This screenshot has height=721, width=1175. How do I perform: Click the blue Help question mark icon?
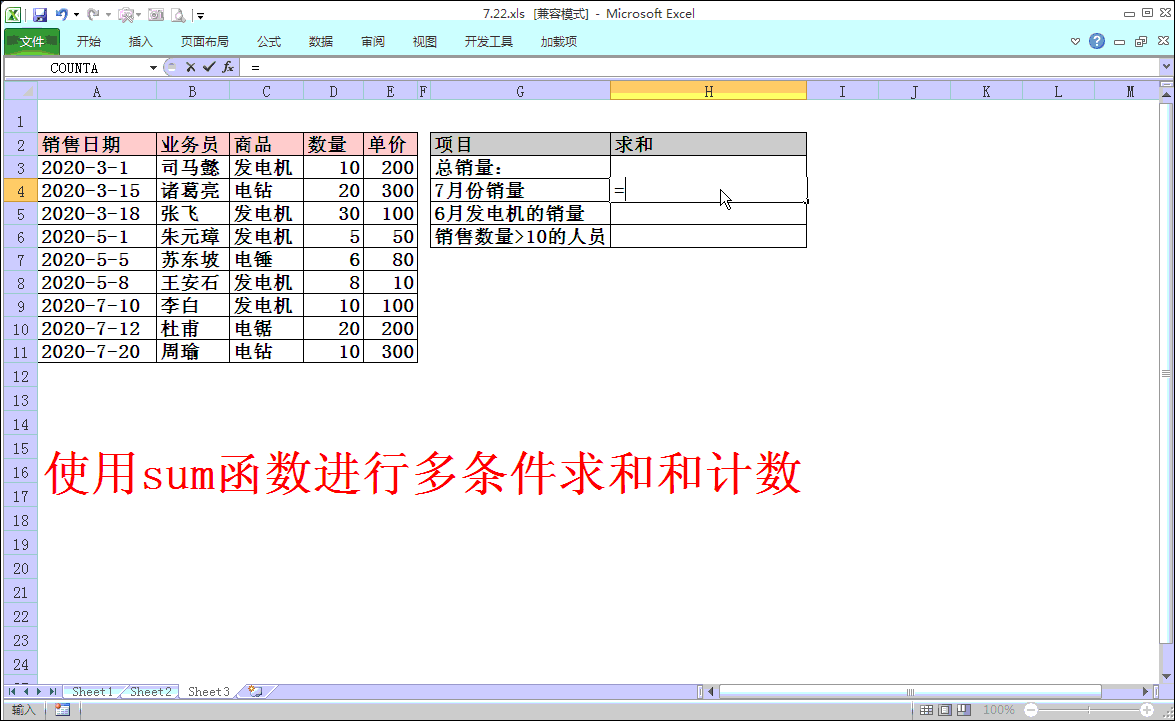[x=1097, y=41]
